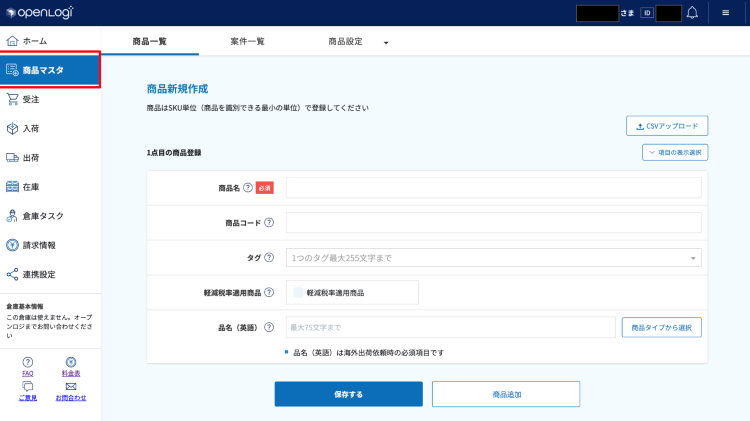
Task: Click the 商品コード input field
Action: pyautogui.click(x=494, y=223)
